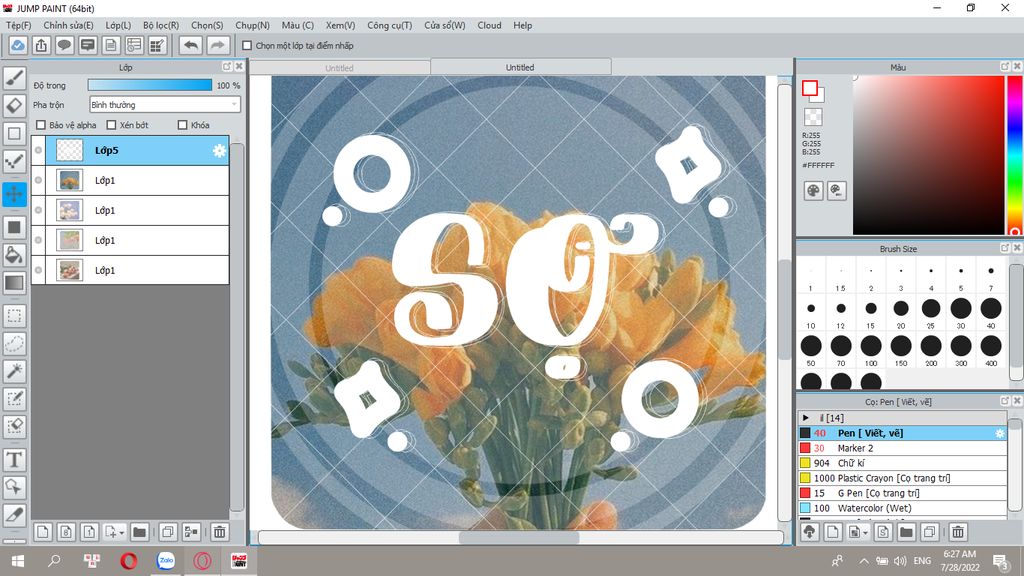
Task: Check the 'Khóa' lock checkbox
Action: [182, 125]
